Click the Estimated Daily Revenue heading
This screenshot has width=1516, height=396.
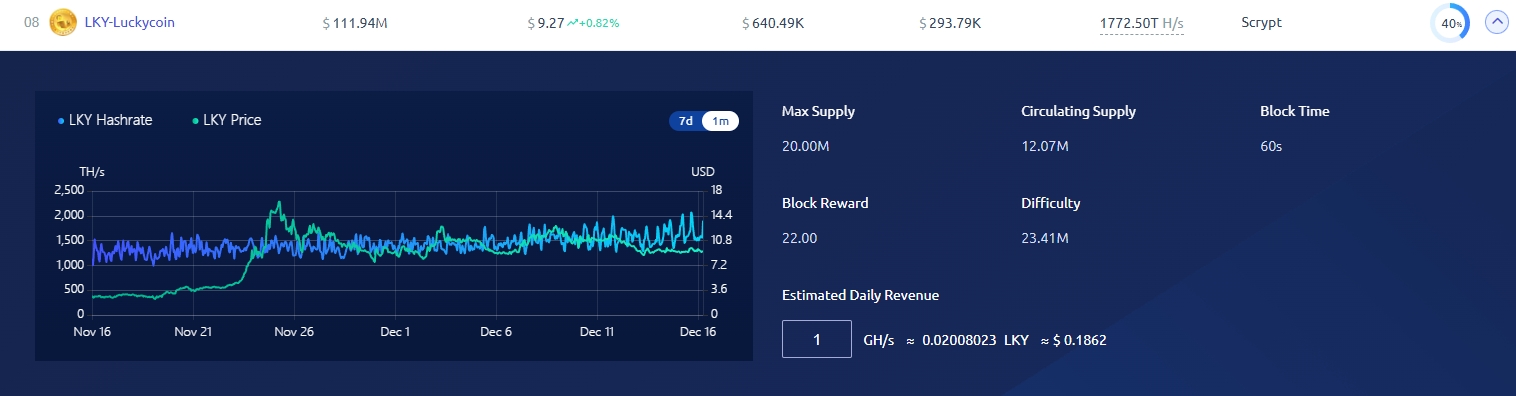click(860, 295)
